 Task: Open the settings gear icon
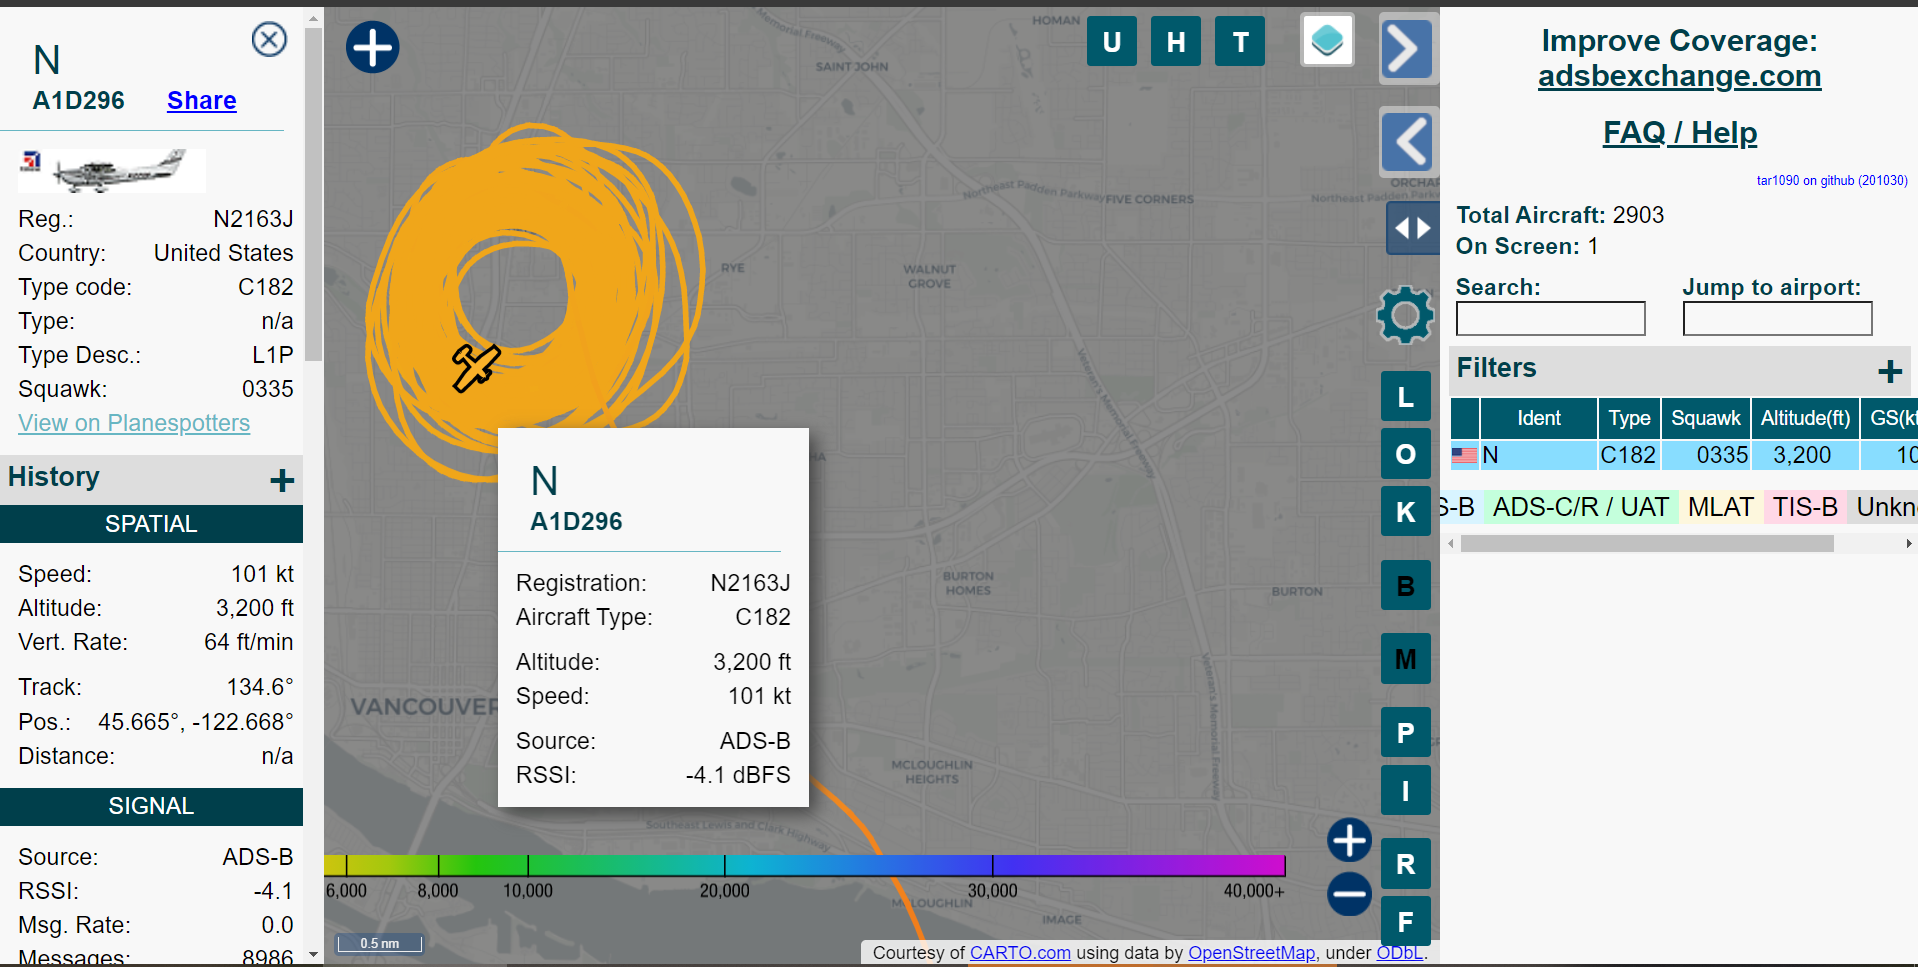[1405, 315]
